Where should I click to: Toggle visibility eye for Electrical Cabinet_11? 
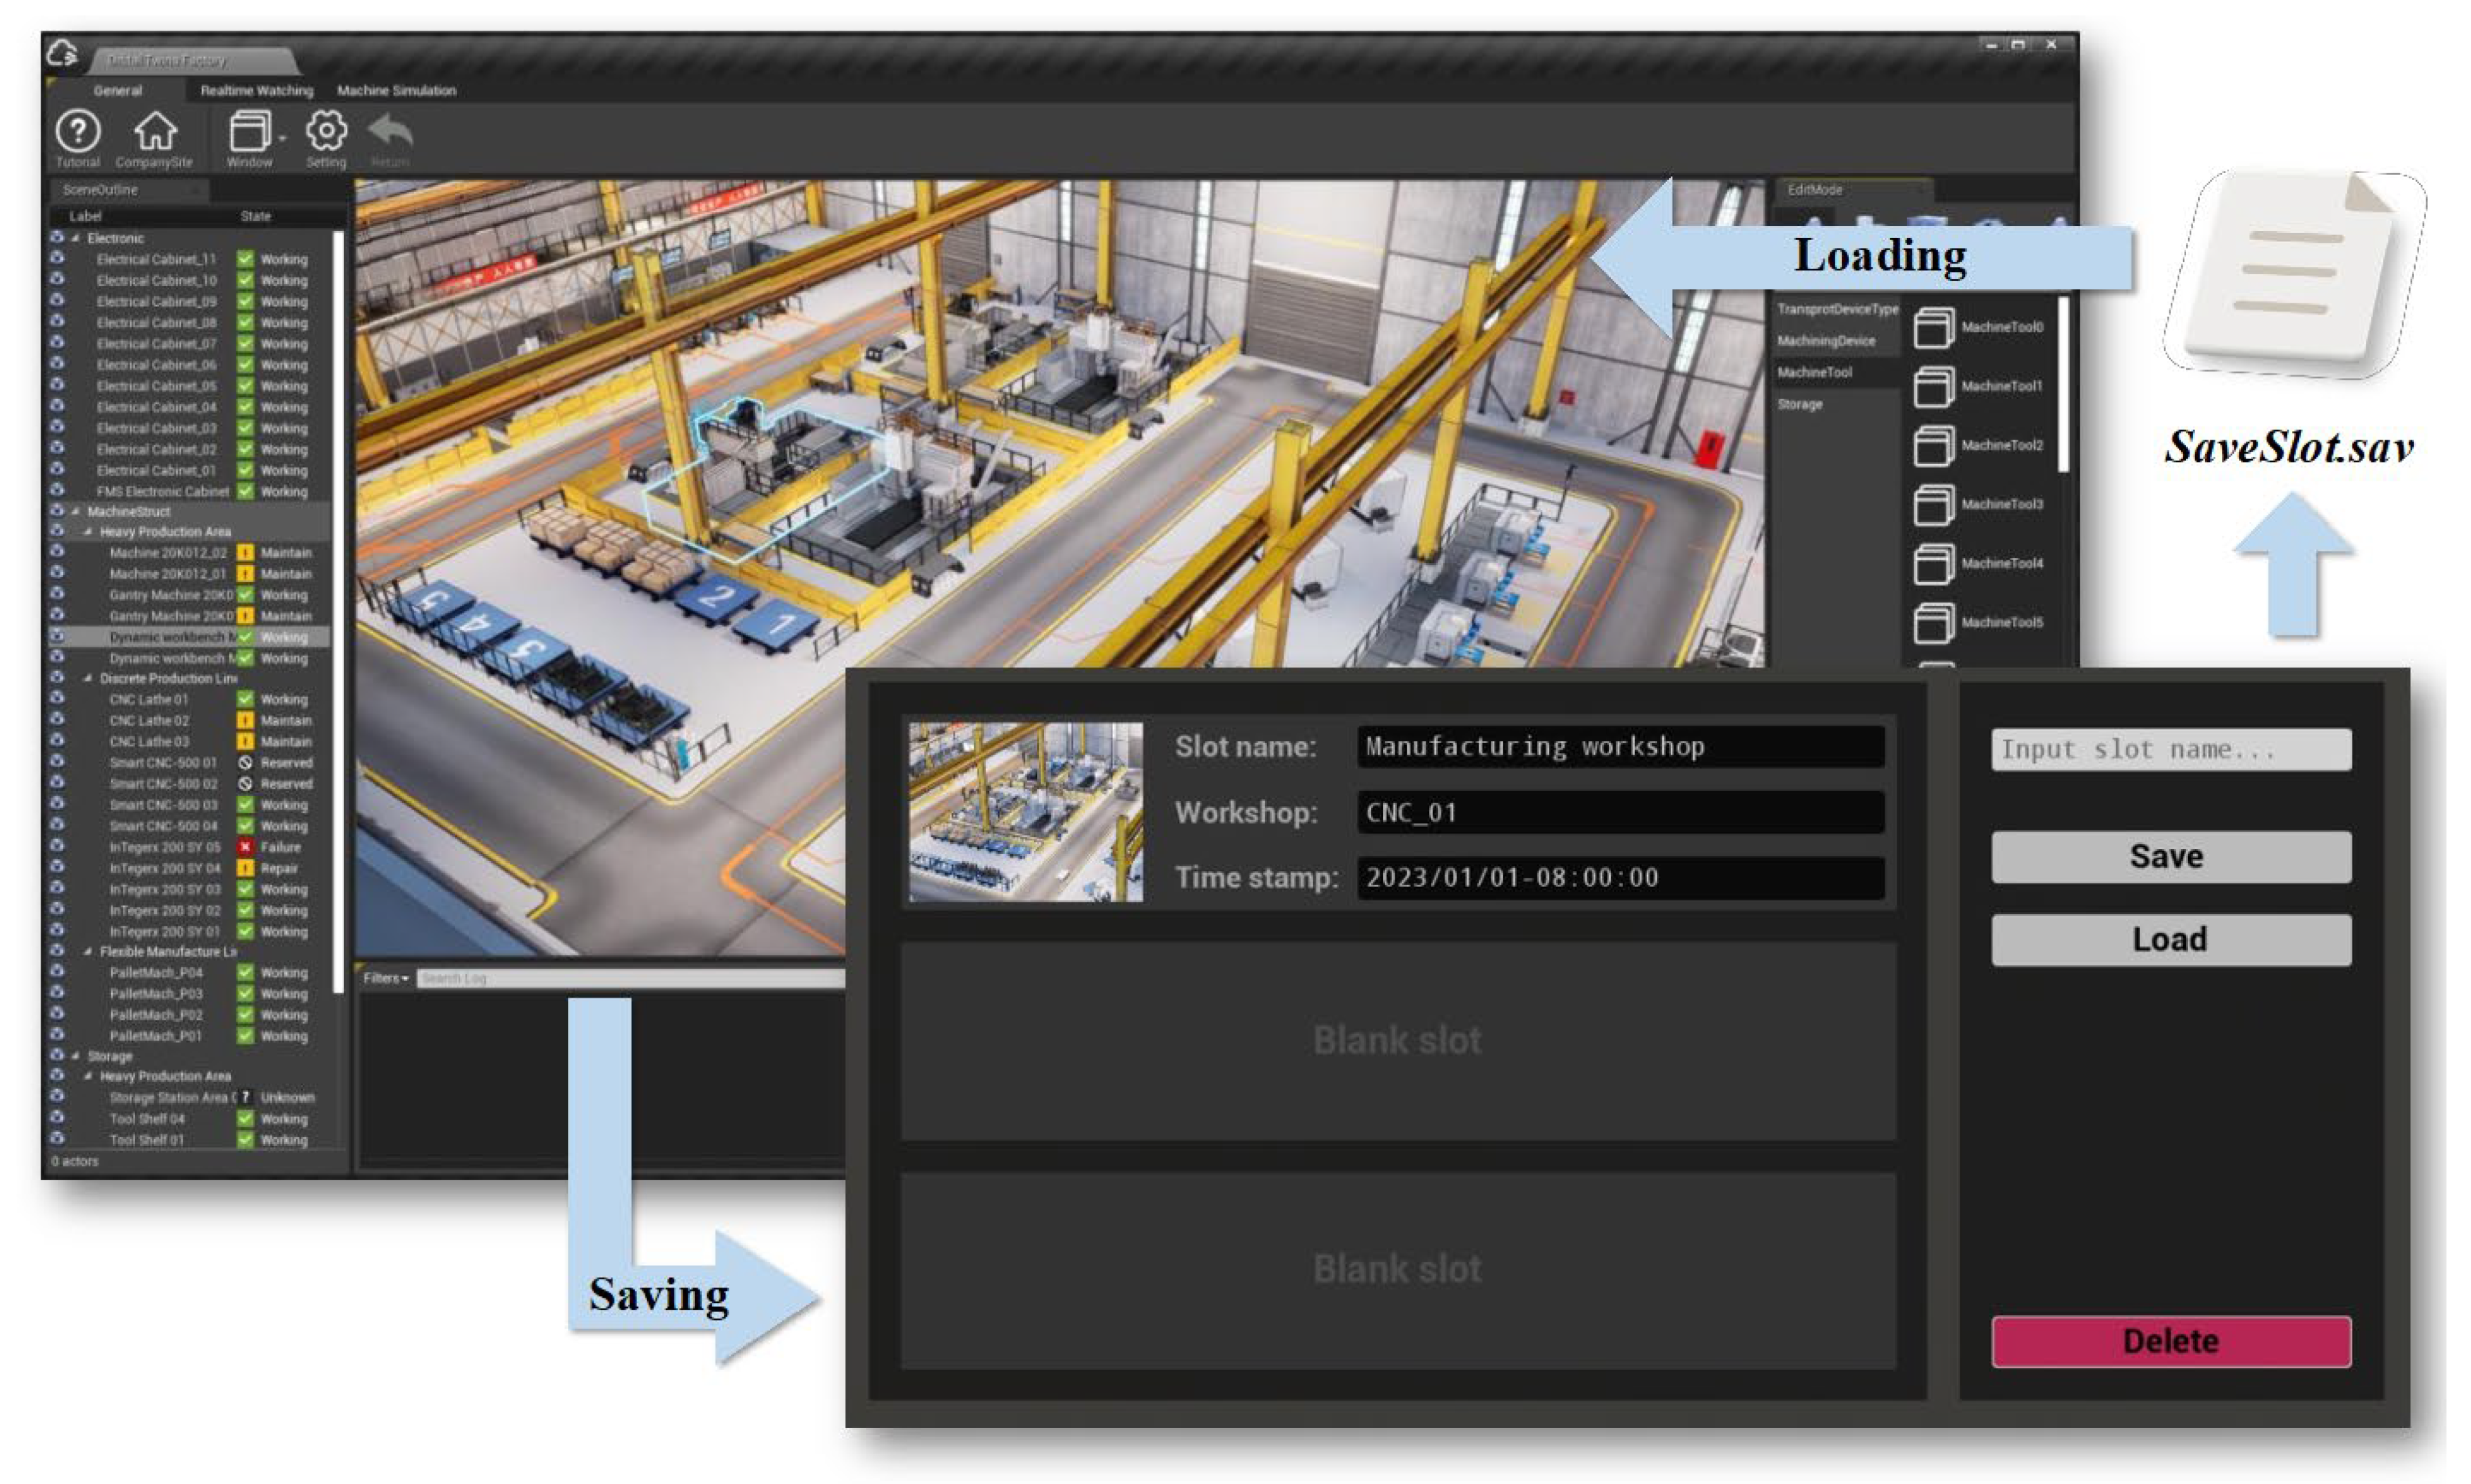(58, 259)
